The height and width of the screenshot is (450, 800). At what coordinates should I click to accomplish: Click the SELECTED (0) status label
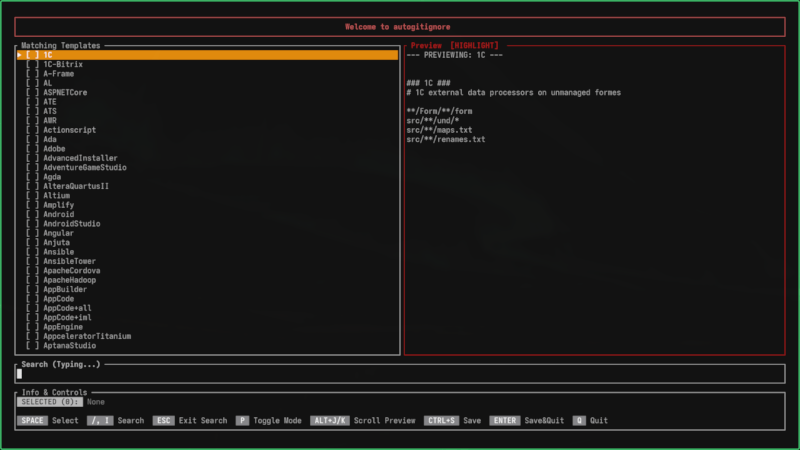click(x=50, y=402)
